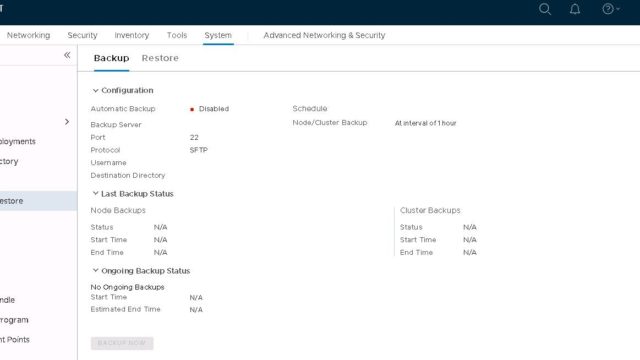
Task: Open the Bundle sidebar item
Action: pos(7,300)
